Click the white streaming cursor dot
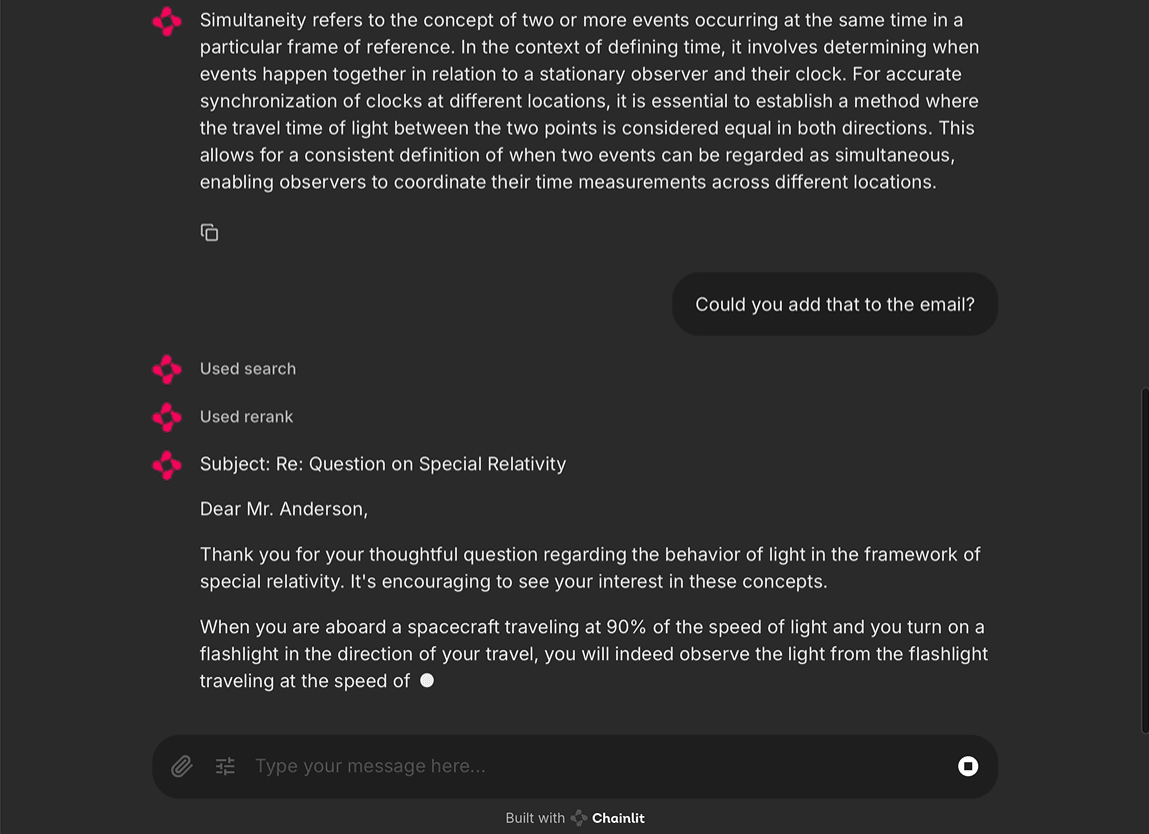The image size is (1149, 834). [x=427, y=680]
